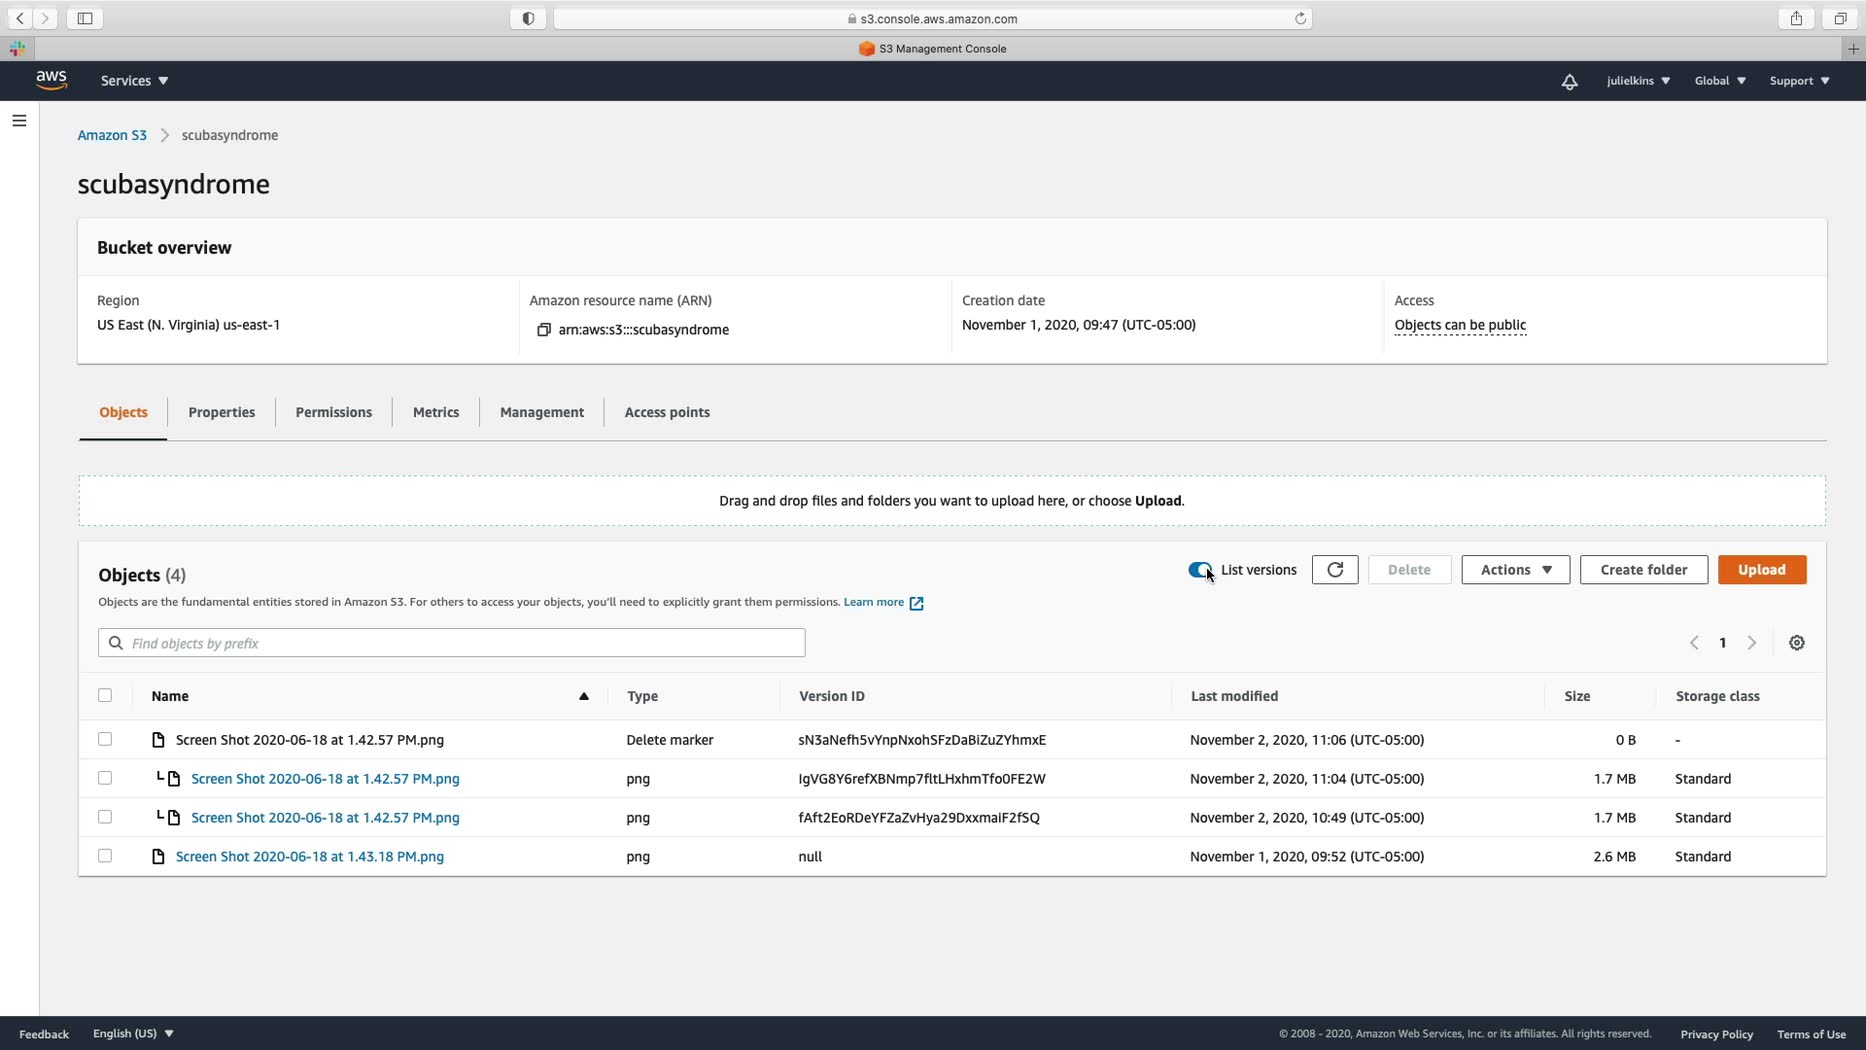Change language via English (US) dropdown
The width and height of the screenshot is (1866, 1050).
click(133, 1034)
